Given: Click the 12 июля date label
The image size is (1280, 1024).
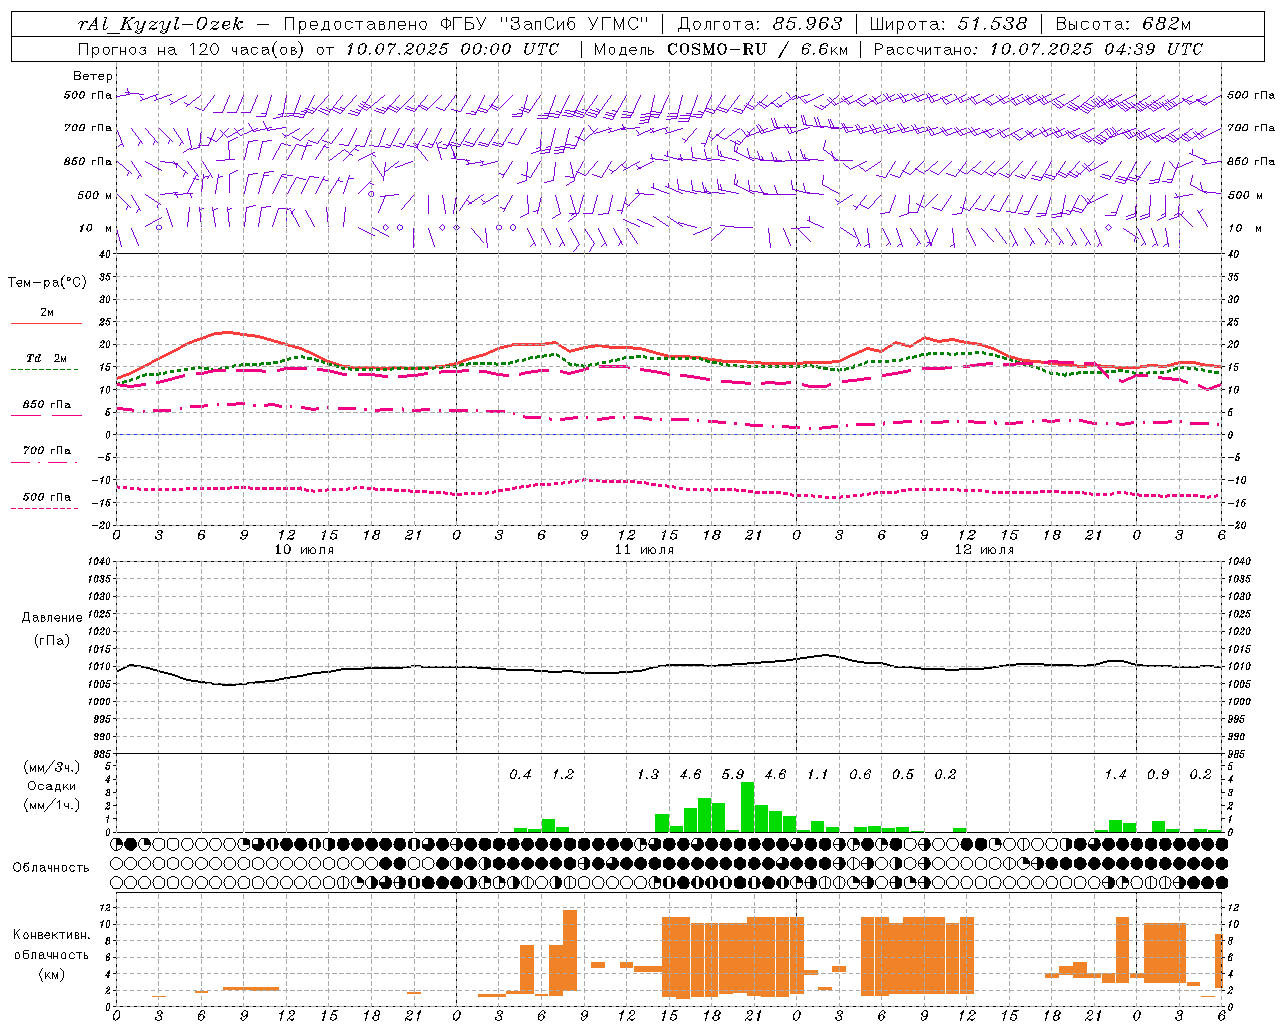Looking at the screenshot, I should pyautogui.click(x=984, y=550).
